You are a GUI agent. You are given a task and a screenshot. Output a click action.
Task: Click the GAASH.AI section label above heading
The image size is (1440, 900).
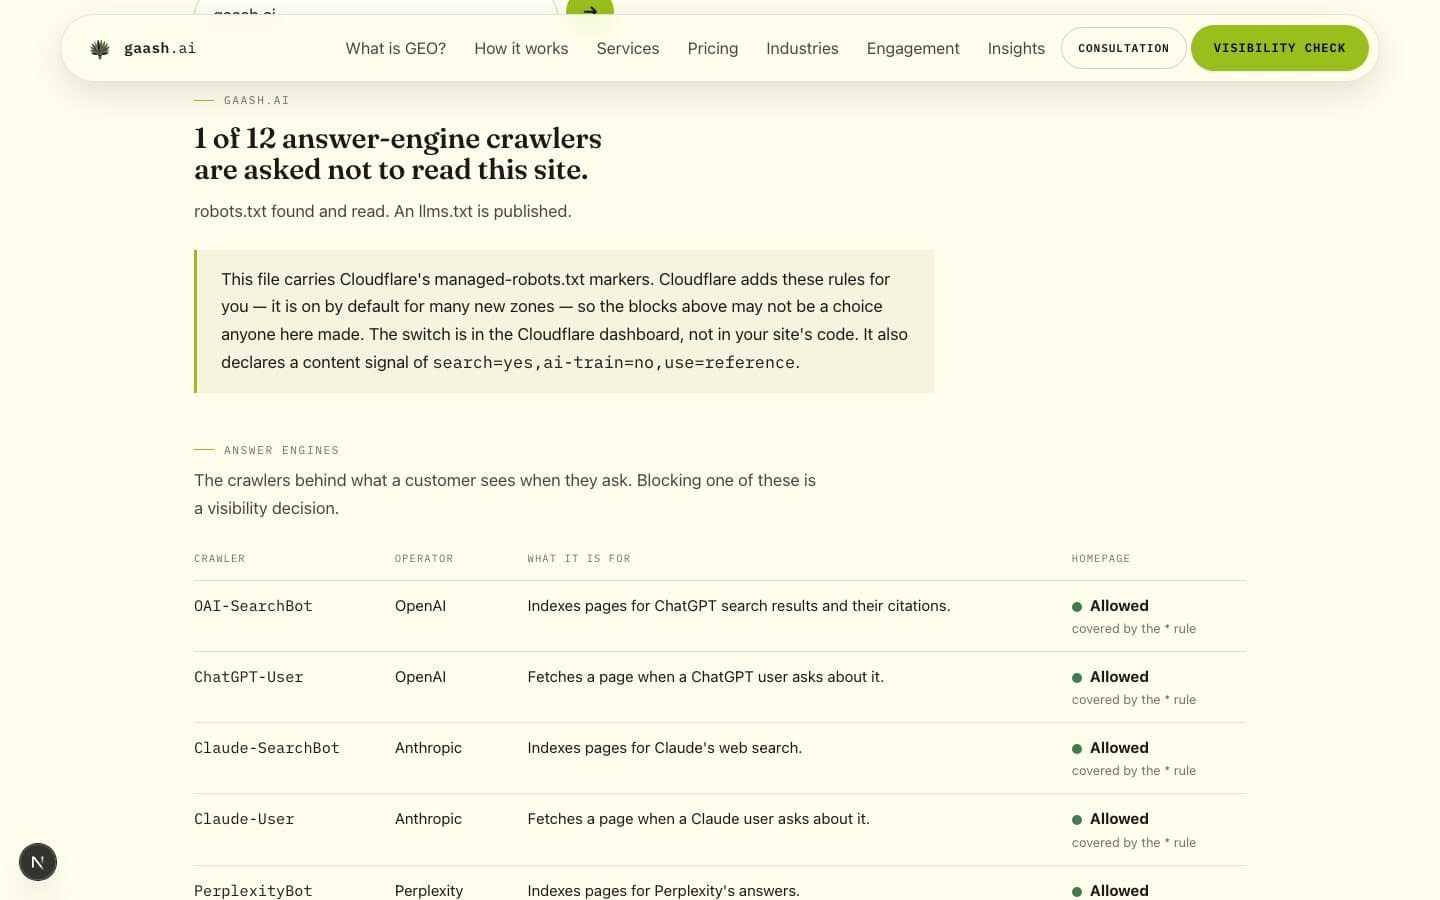click(x=256, y=101)
